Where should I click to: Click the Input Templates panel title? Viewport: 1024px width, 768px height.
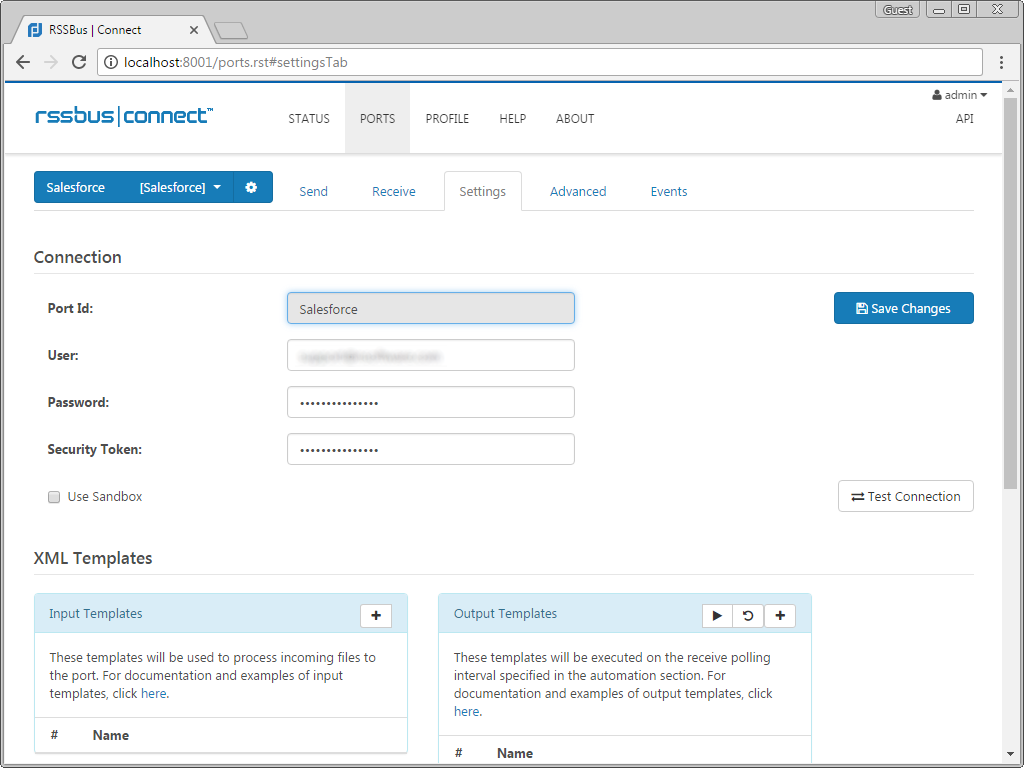coord(95,614)
